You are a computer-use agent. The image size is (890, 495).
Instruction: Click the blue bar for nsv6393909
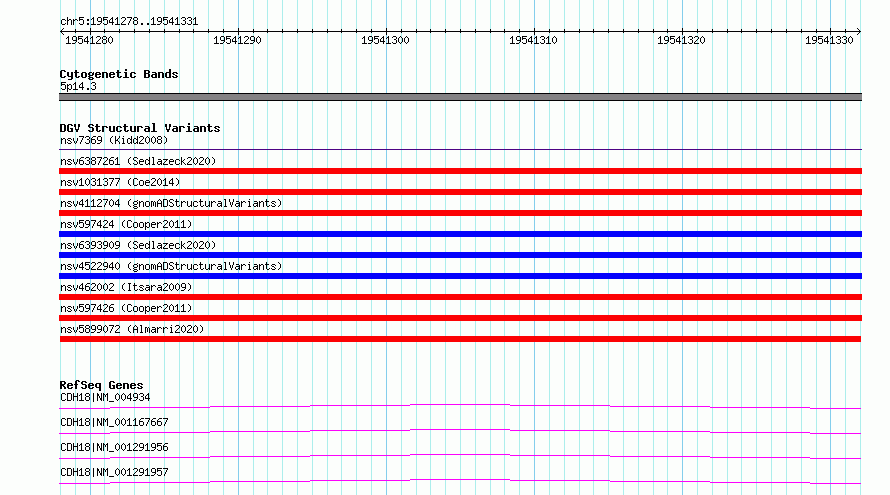[x=460, y=255]
